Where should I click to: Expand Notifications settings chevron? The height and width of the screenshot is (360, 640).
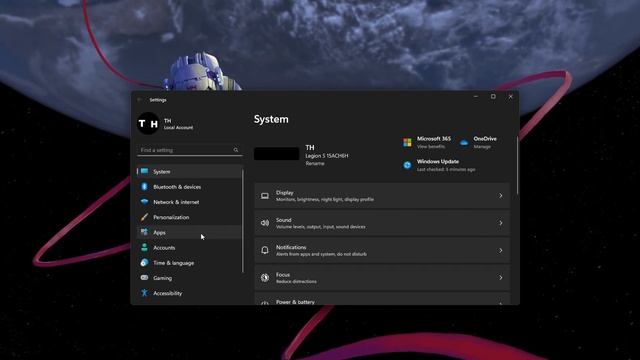[x=500, y=250]
